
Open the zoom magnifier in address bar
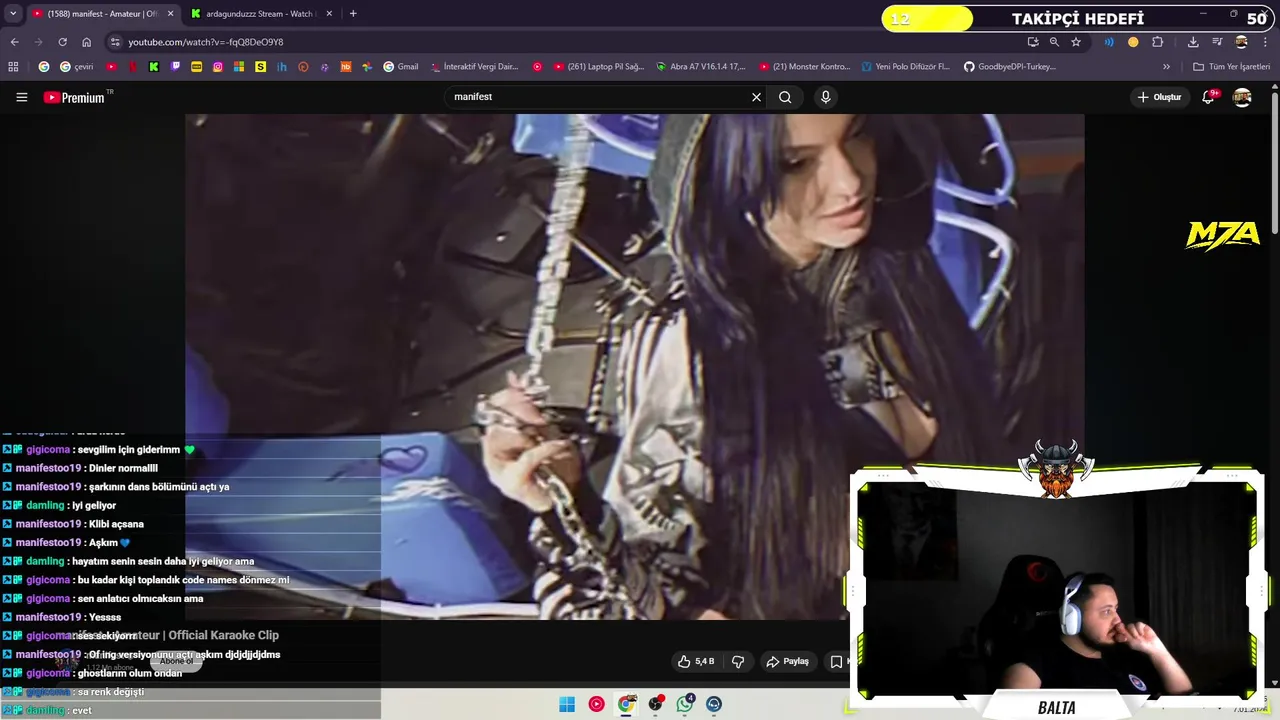(1054, 42)
